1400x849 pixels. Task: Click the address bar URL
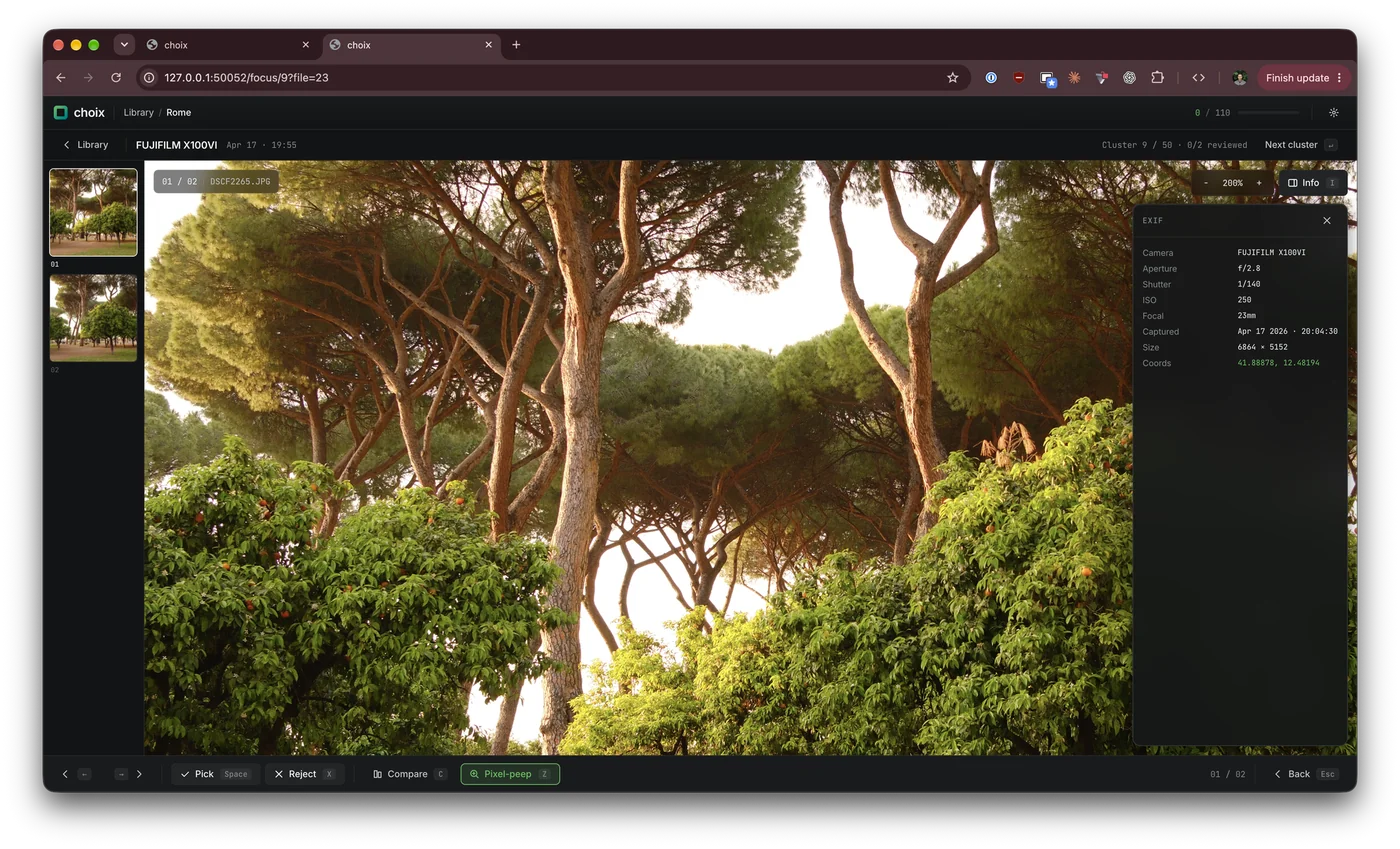click(247, 78)
